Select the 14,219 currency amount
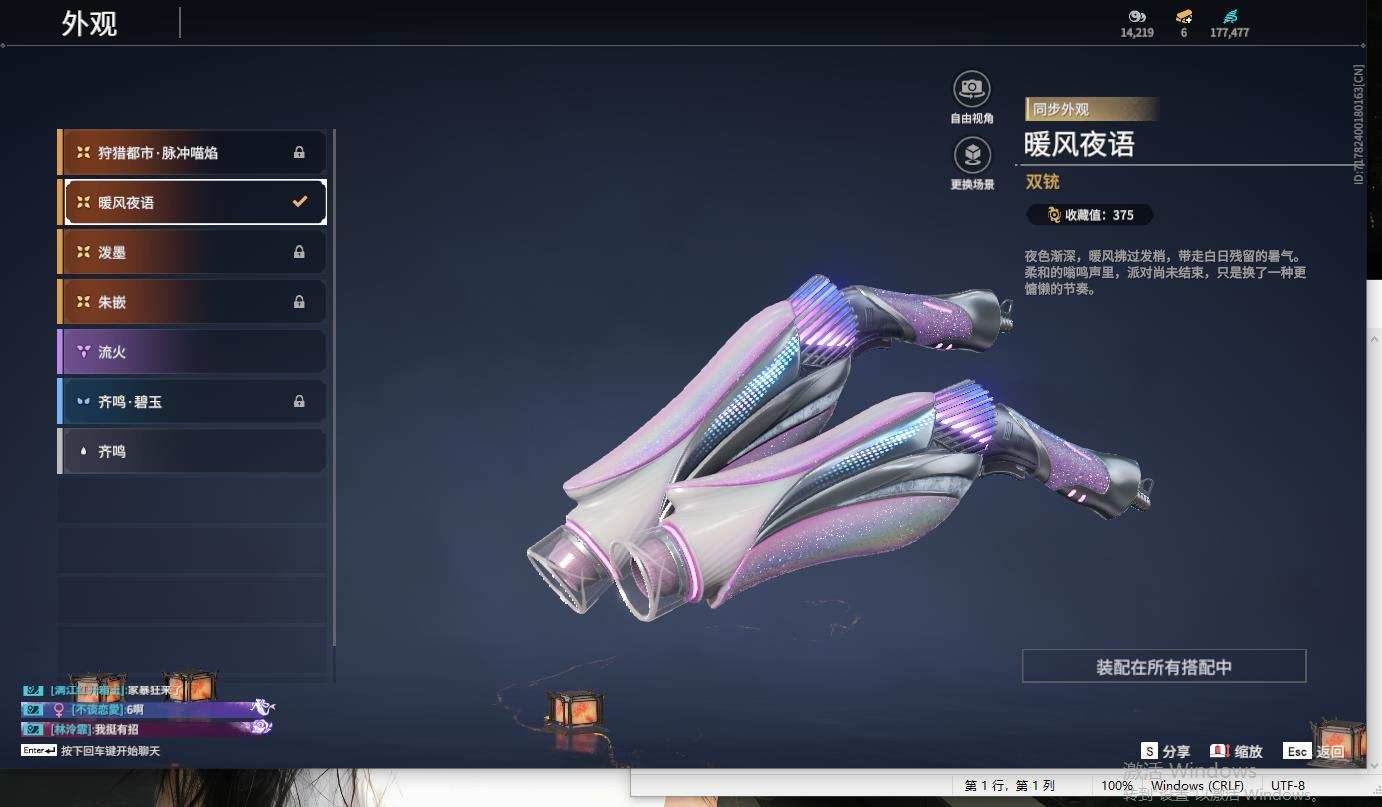The height and width of the screenshot is (807, 1382). point(1137,33)
